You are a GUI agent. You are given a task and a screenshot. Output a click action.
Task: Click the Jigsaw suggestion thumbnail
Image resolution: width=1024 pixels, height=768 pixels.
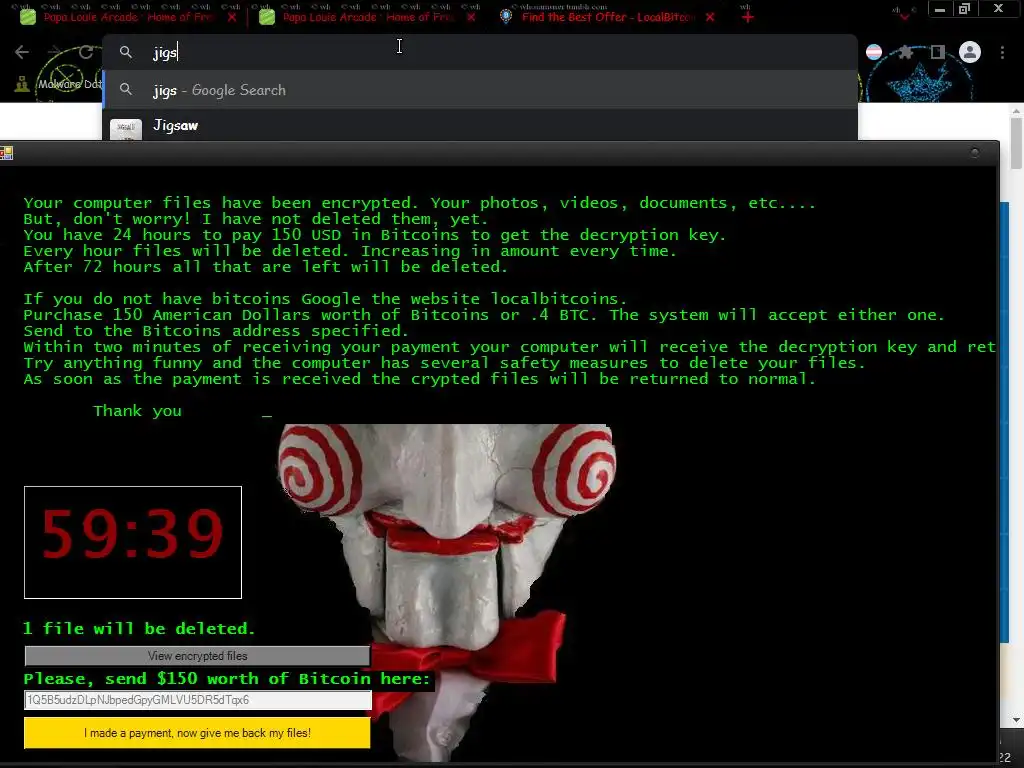coord(126,129)
